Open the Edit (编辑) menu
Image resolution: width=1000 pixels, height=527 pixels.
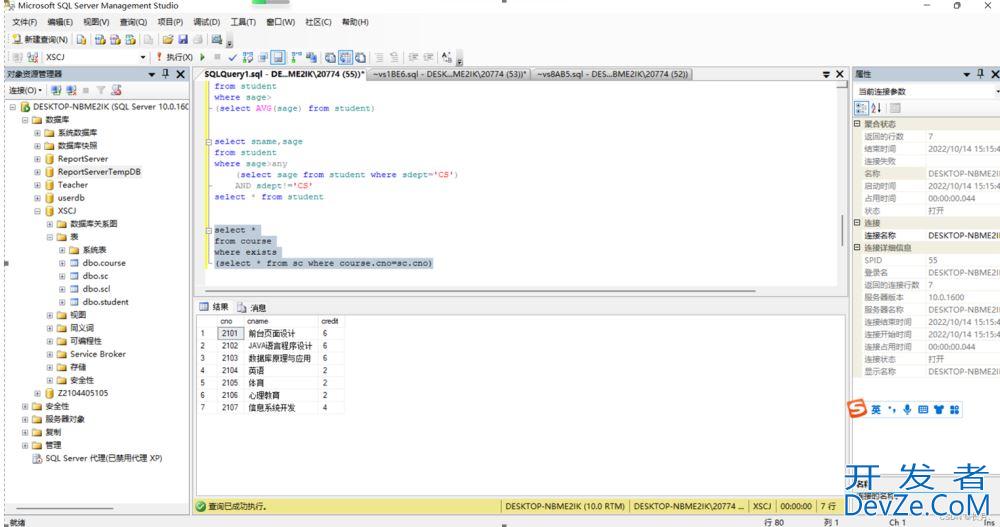tap(60, 22)
